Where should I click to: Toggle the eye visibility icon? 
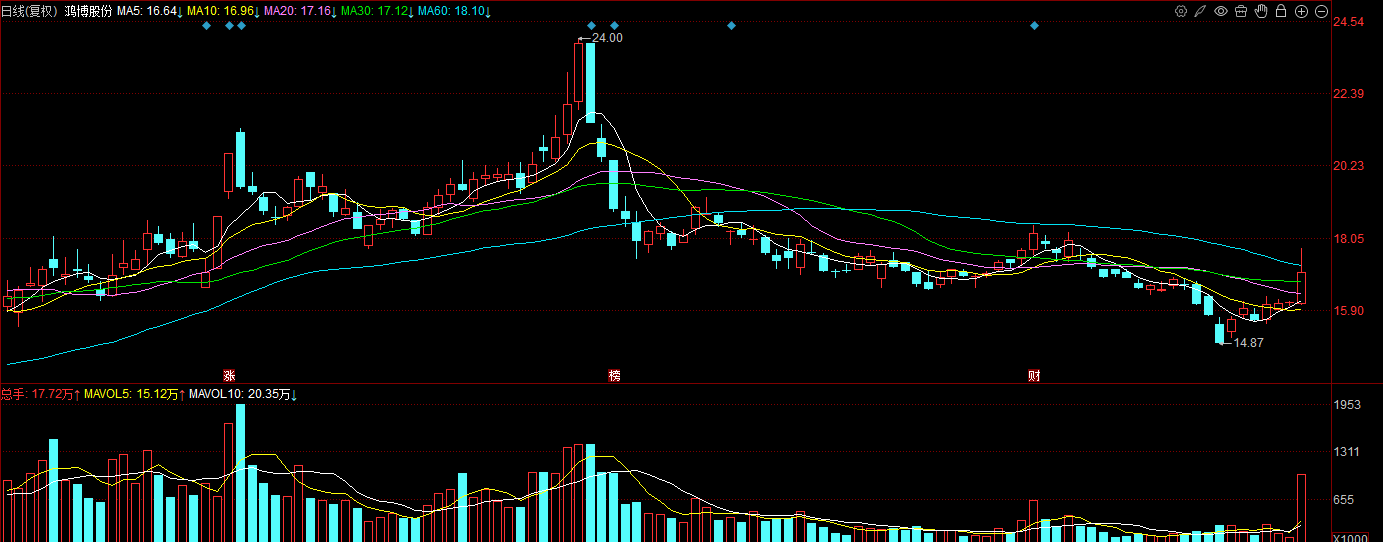click(x=1221, y=11)
